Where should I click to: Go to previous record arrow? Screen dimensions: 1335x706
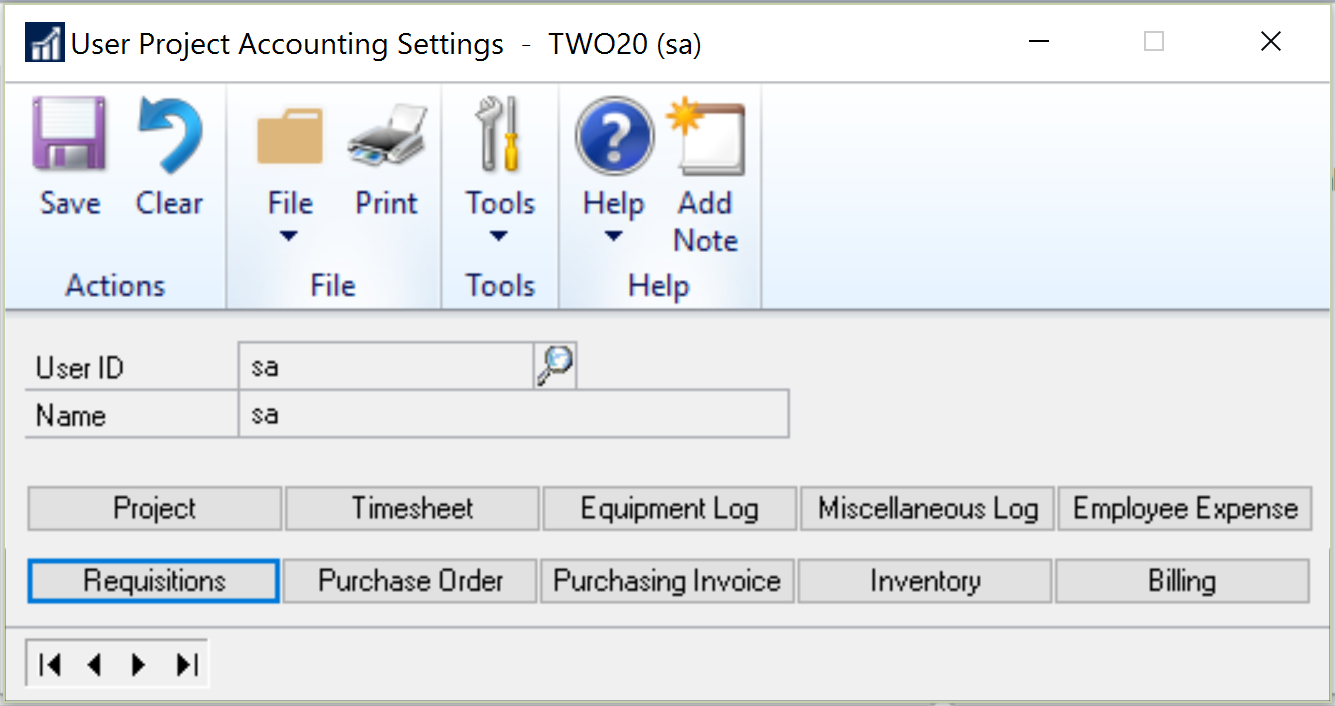coord(95,664)
